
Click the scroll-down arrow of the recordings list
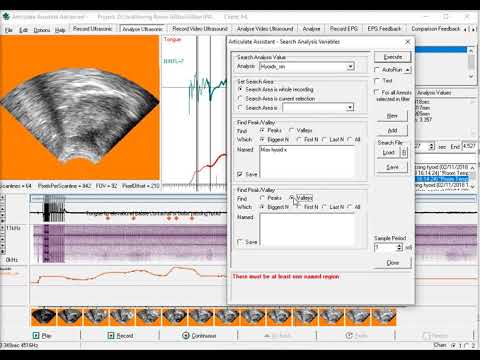coord(473,188)
